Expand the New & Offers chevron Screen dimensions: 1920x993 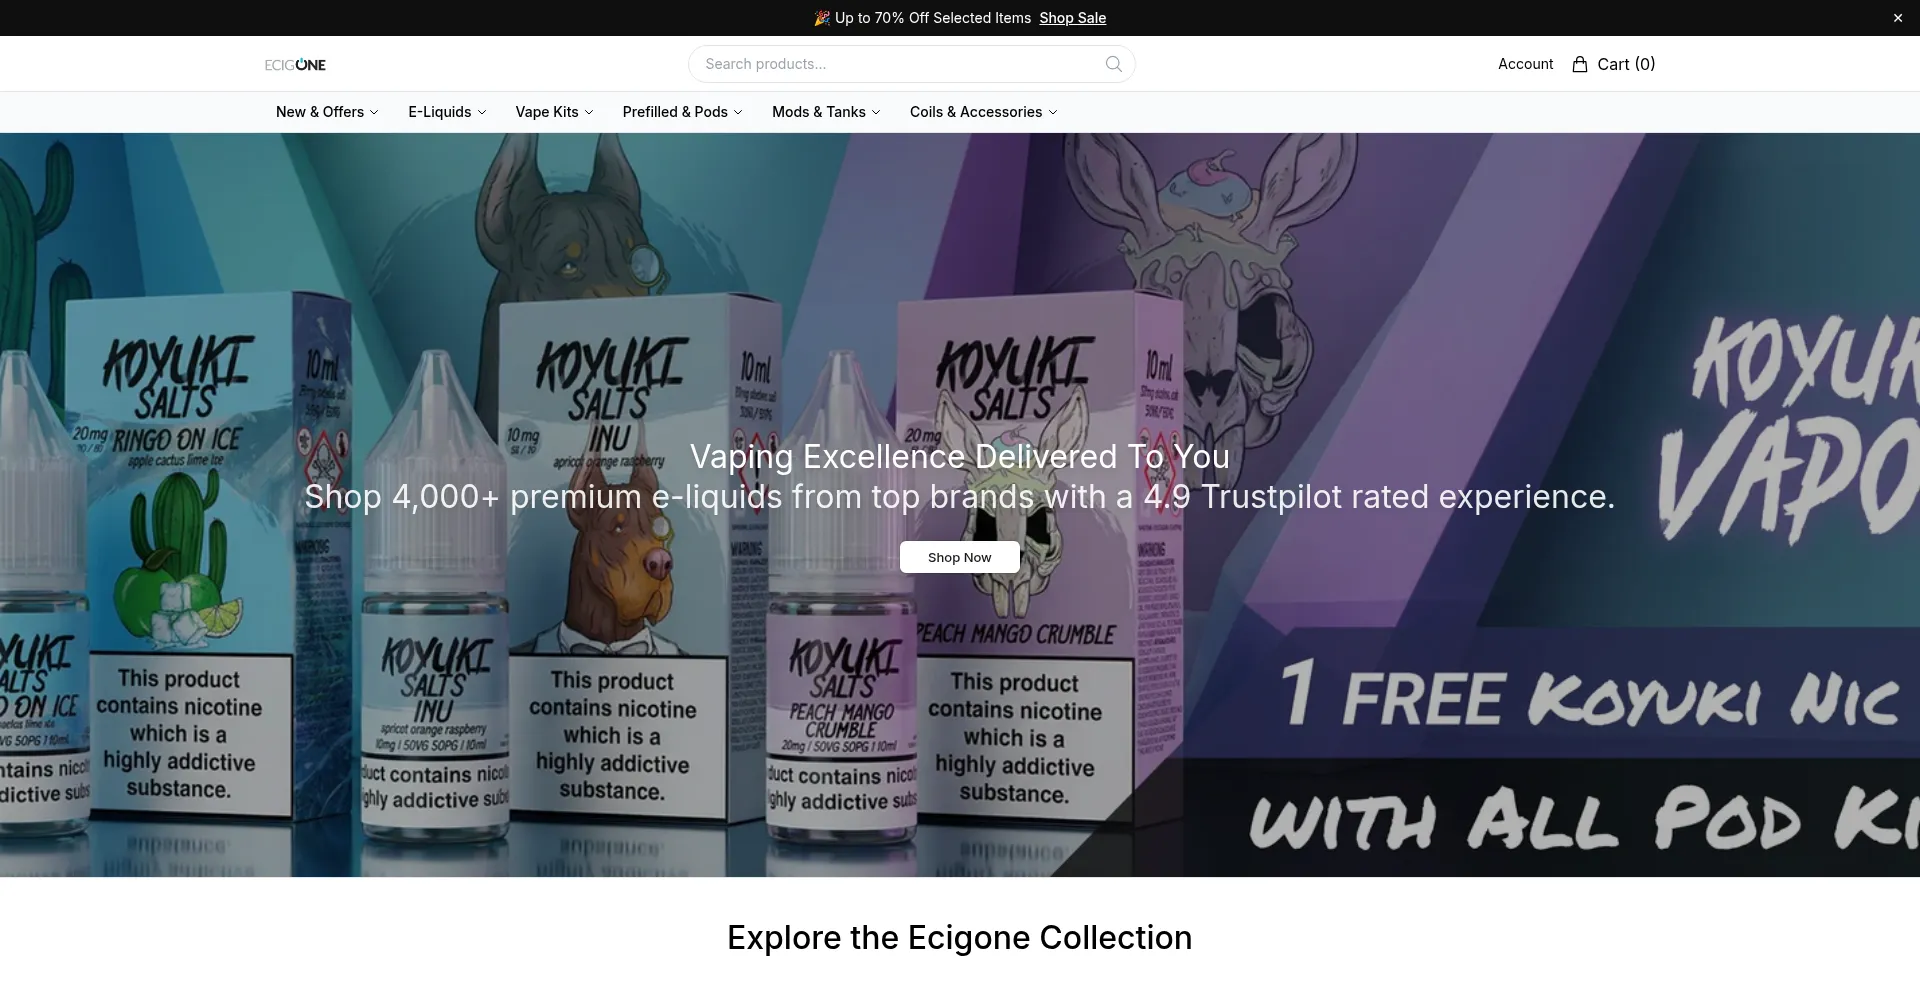tap(374, 112)
